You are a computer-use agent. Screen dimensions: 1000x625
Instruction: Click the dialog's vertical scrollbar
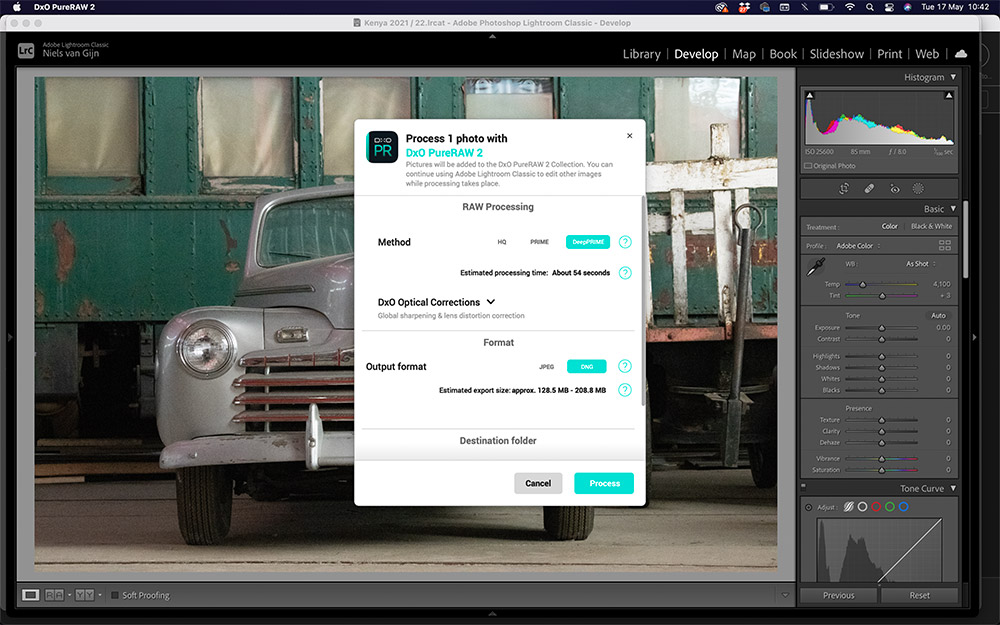point(643,300)
